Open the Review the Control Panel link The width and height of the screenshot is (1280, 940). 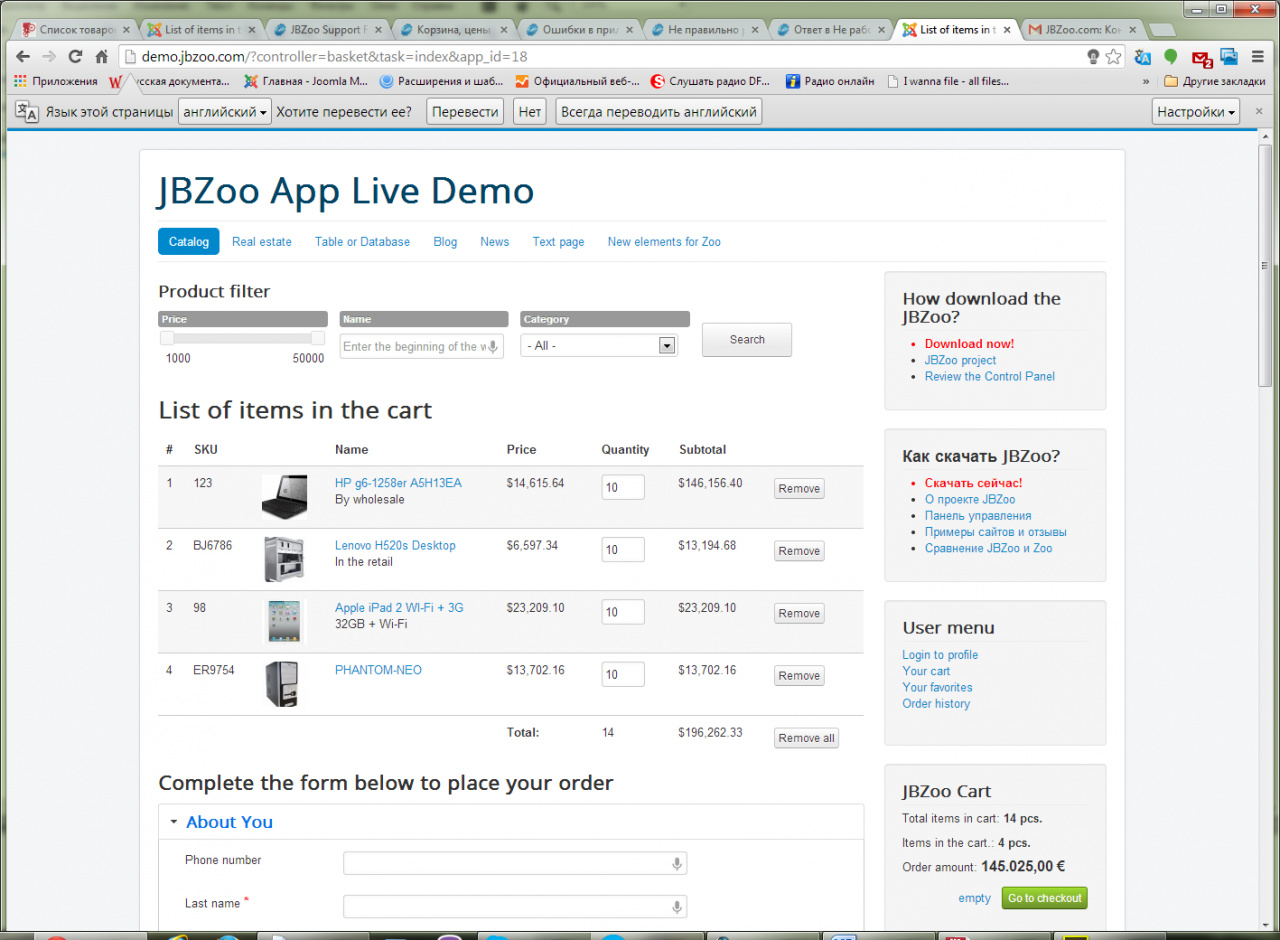(x=990, y=376)
